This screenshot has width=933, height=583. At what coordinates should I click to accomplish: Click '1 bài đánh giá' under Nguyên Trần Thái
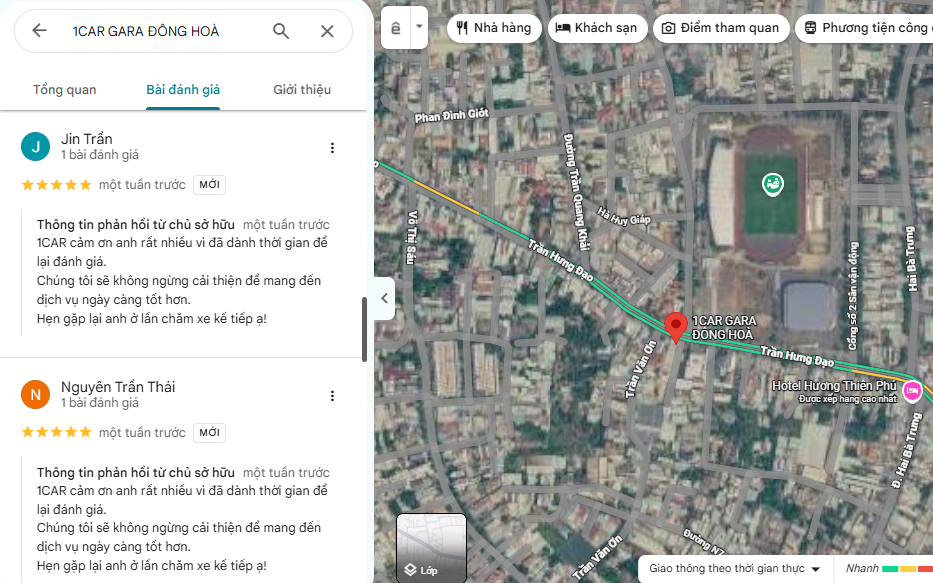(99, 403)
